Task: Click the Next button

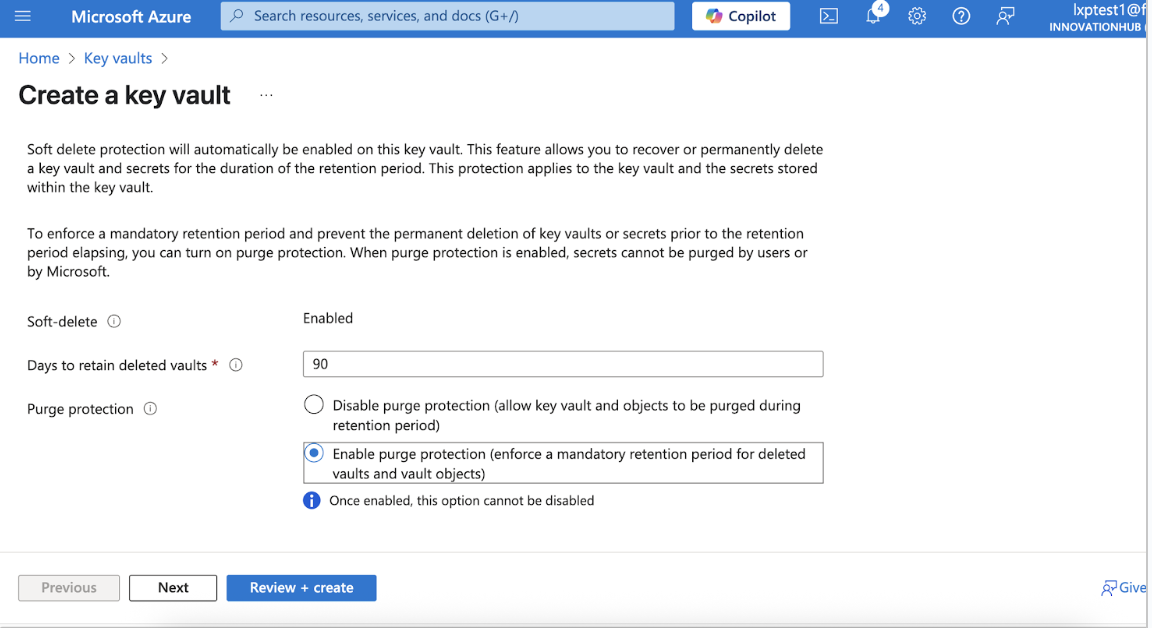Action: click(173, 588)
